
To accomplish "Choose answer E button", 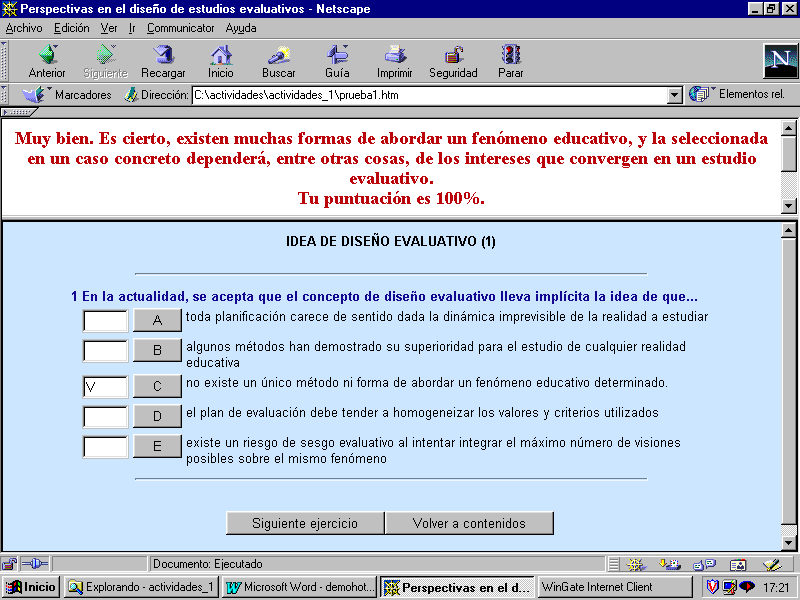I will (157, 446).
